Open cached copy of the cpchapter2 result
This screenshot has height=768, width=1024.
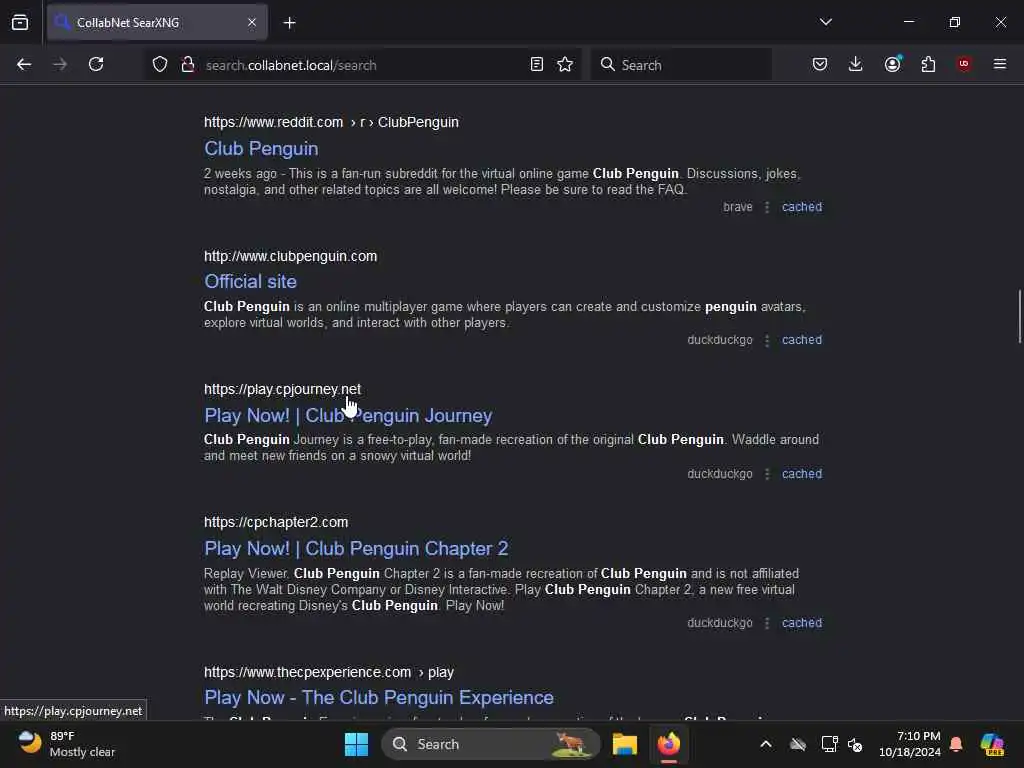pyautogui.click(x=802, y=623)
